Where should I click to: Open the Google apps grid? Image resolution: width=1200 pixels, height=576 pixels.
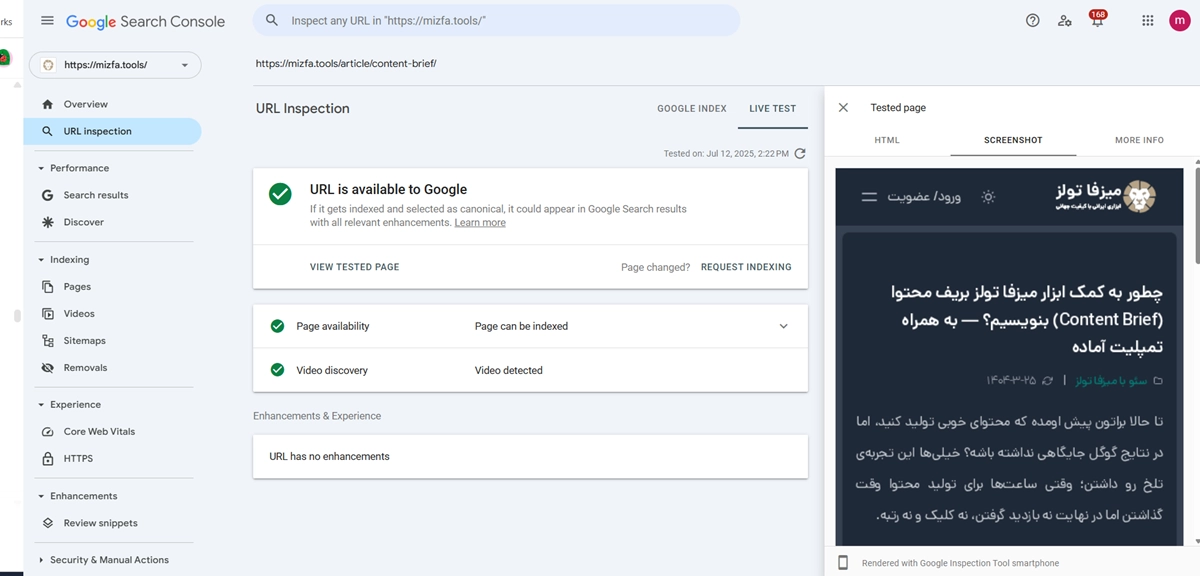coord(1147,21)
